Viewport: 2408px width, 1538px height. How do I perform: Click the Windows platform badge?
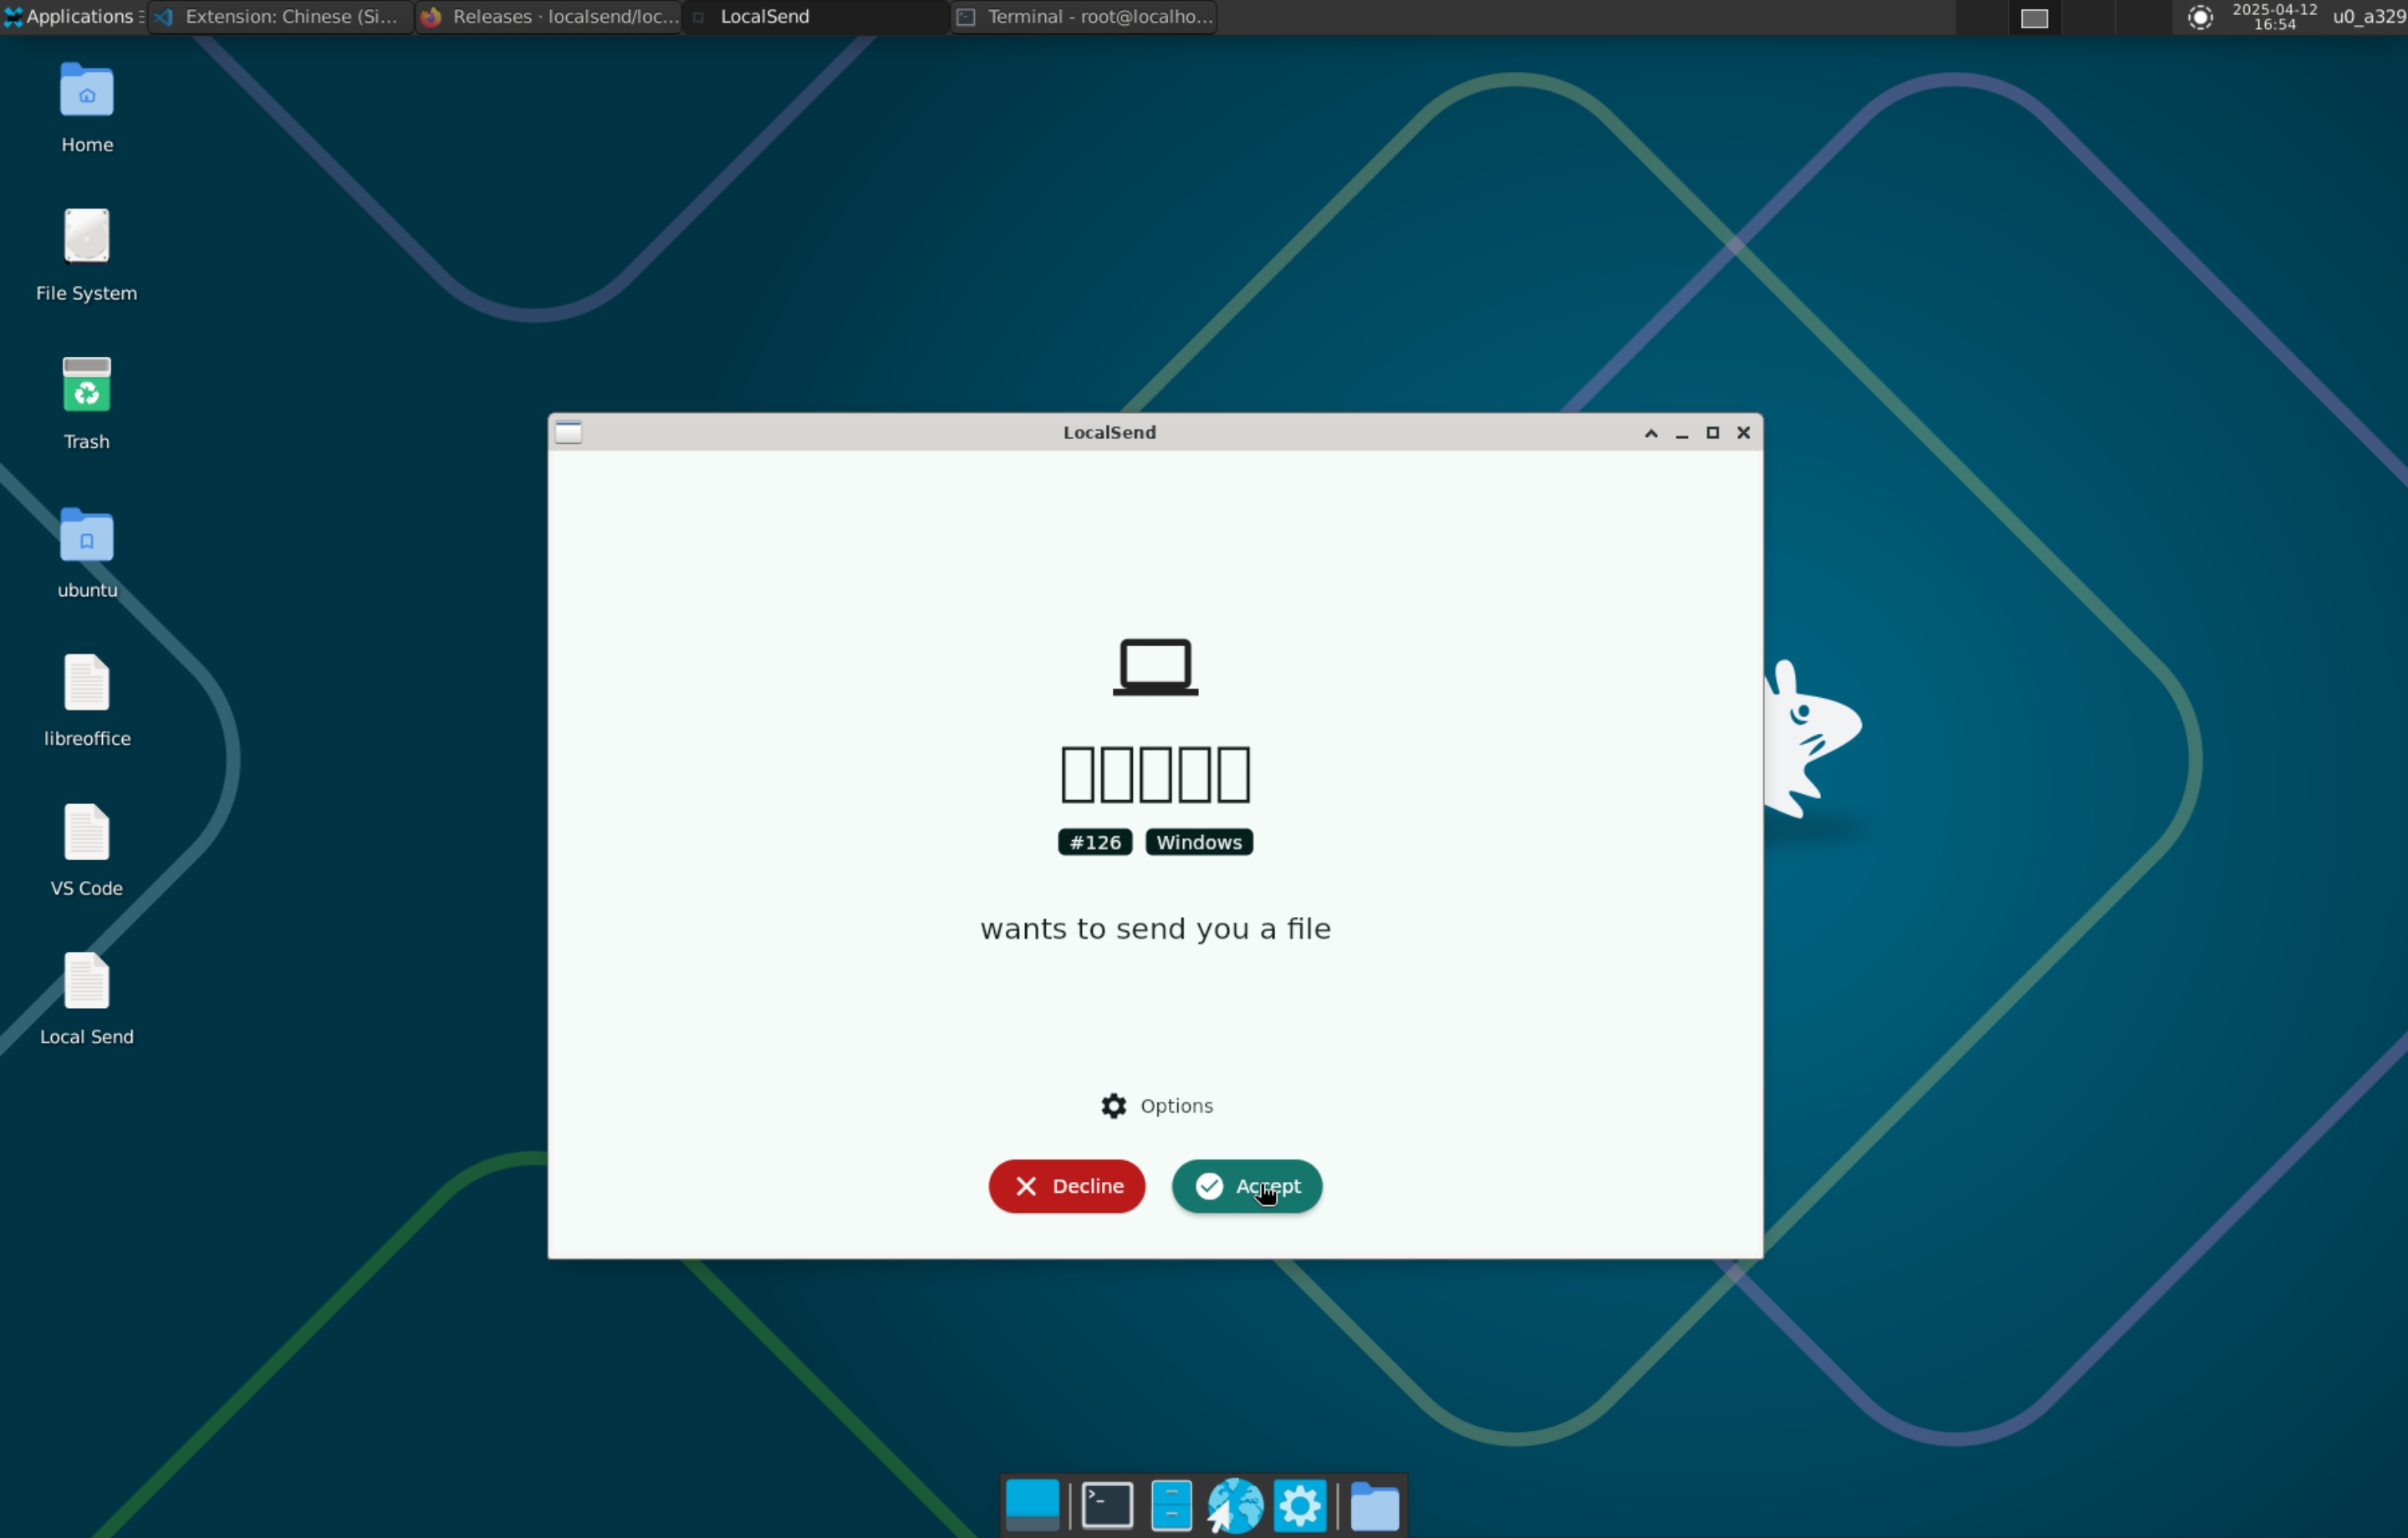click(x=1198, y=842)
